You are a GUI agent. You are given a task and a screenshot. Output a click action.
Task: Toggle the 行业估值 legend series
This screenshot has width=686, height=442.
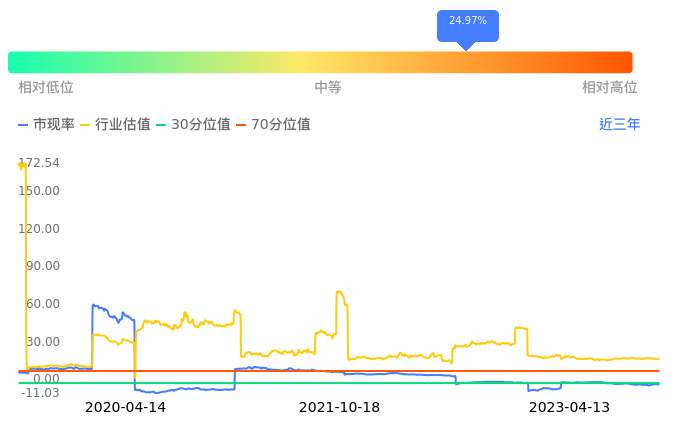tap(115, 125)
